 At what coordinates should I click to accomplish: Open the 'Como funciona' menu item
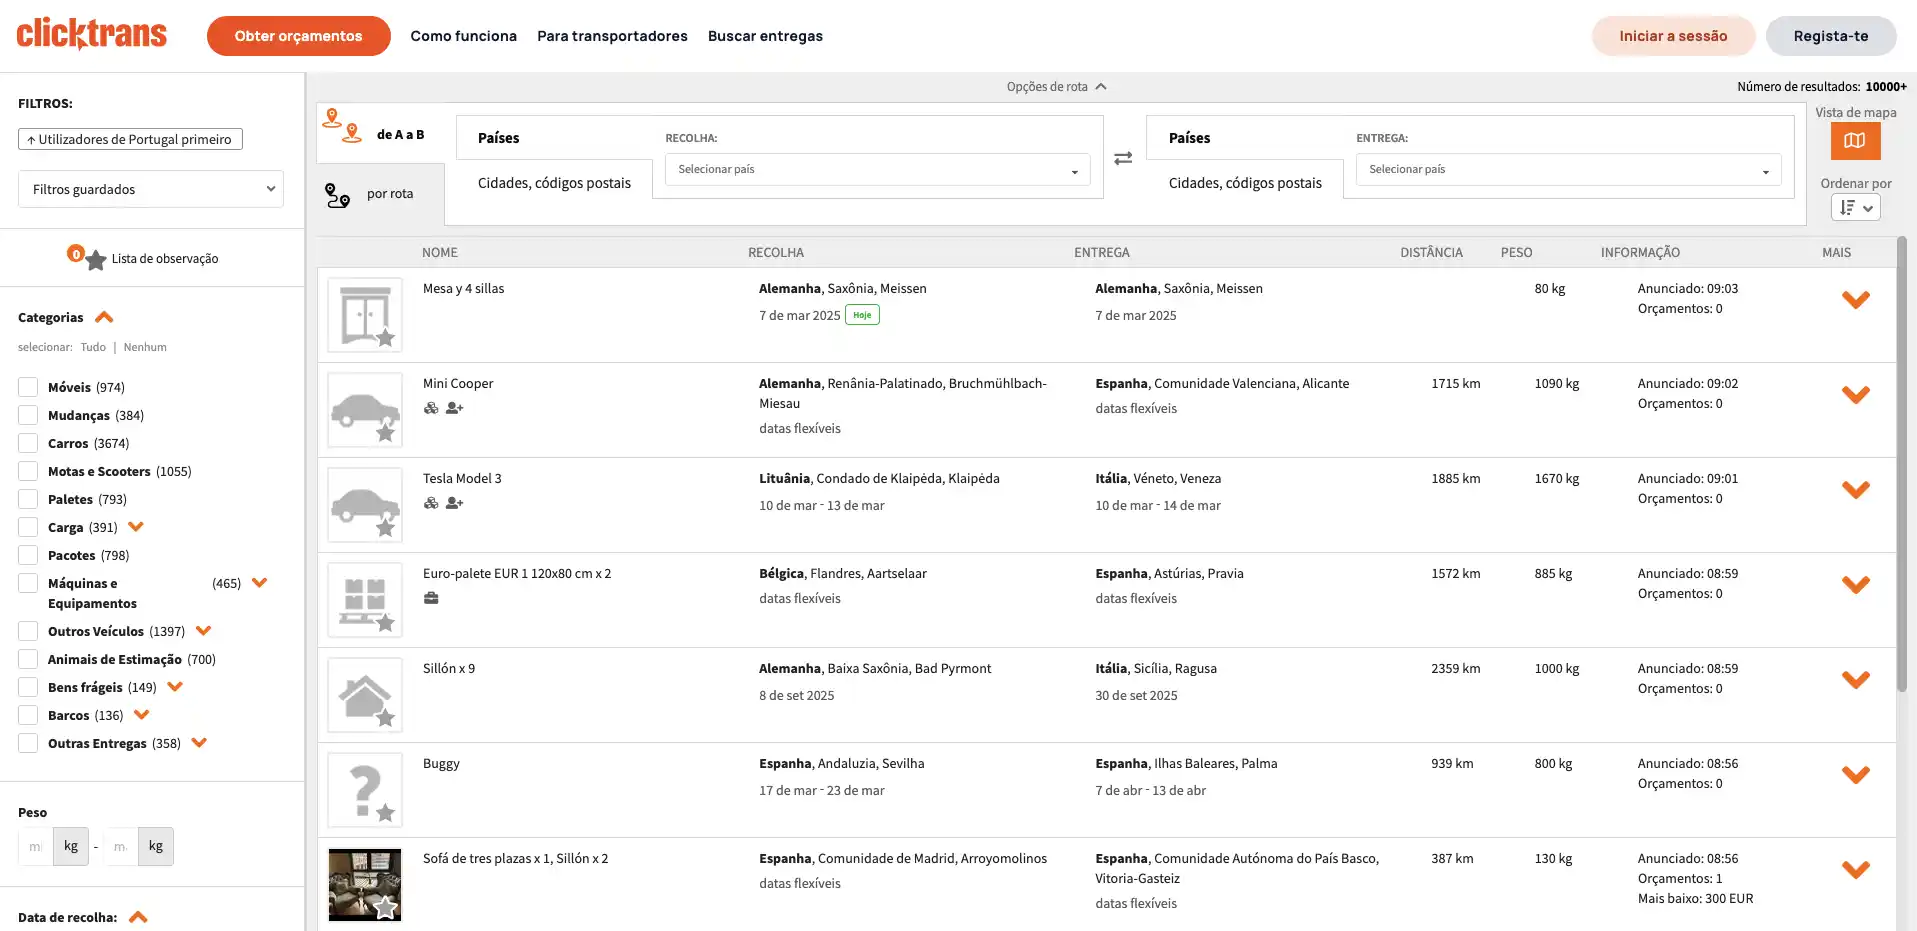coord(463,36)
